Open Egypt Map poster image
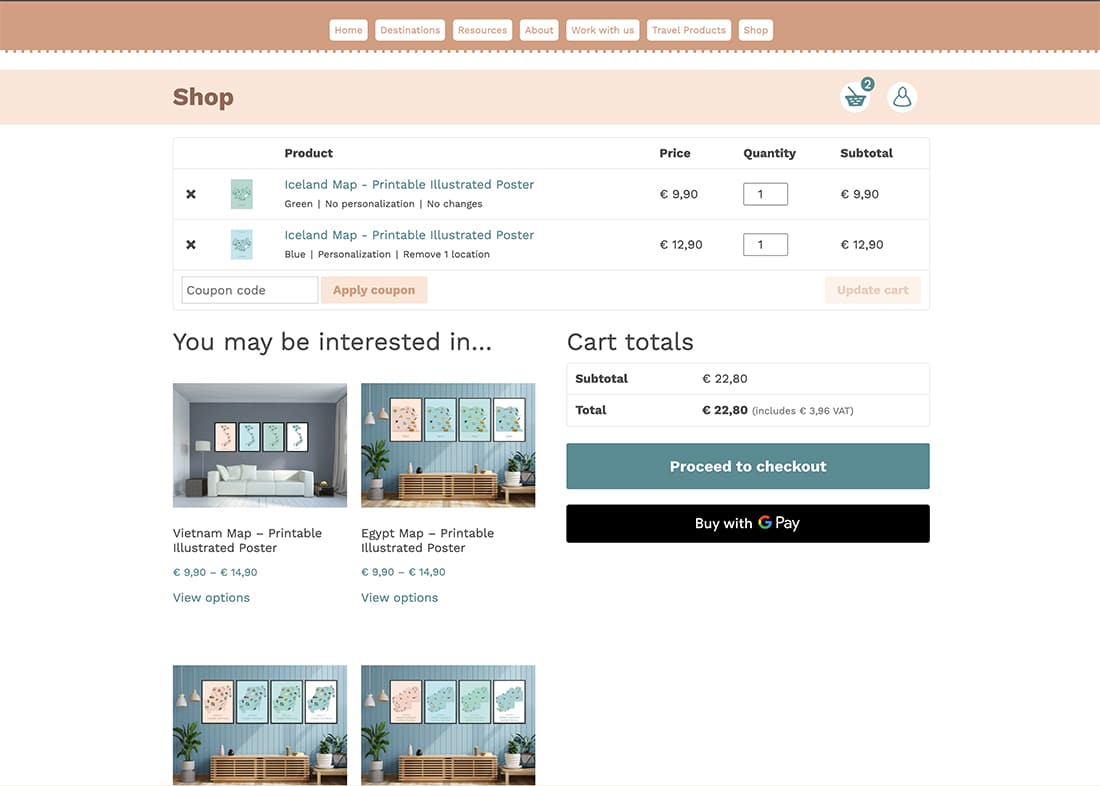1100x786 pixels. pos(448,445)
